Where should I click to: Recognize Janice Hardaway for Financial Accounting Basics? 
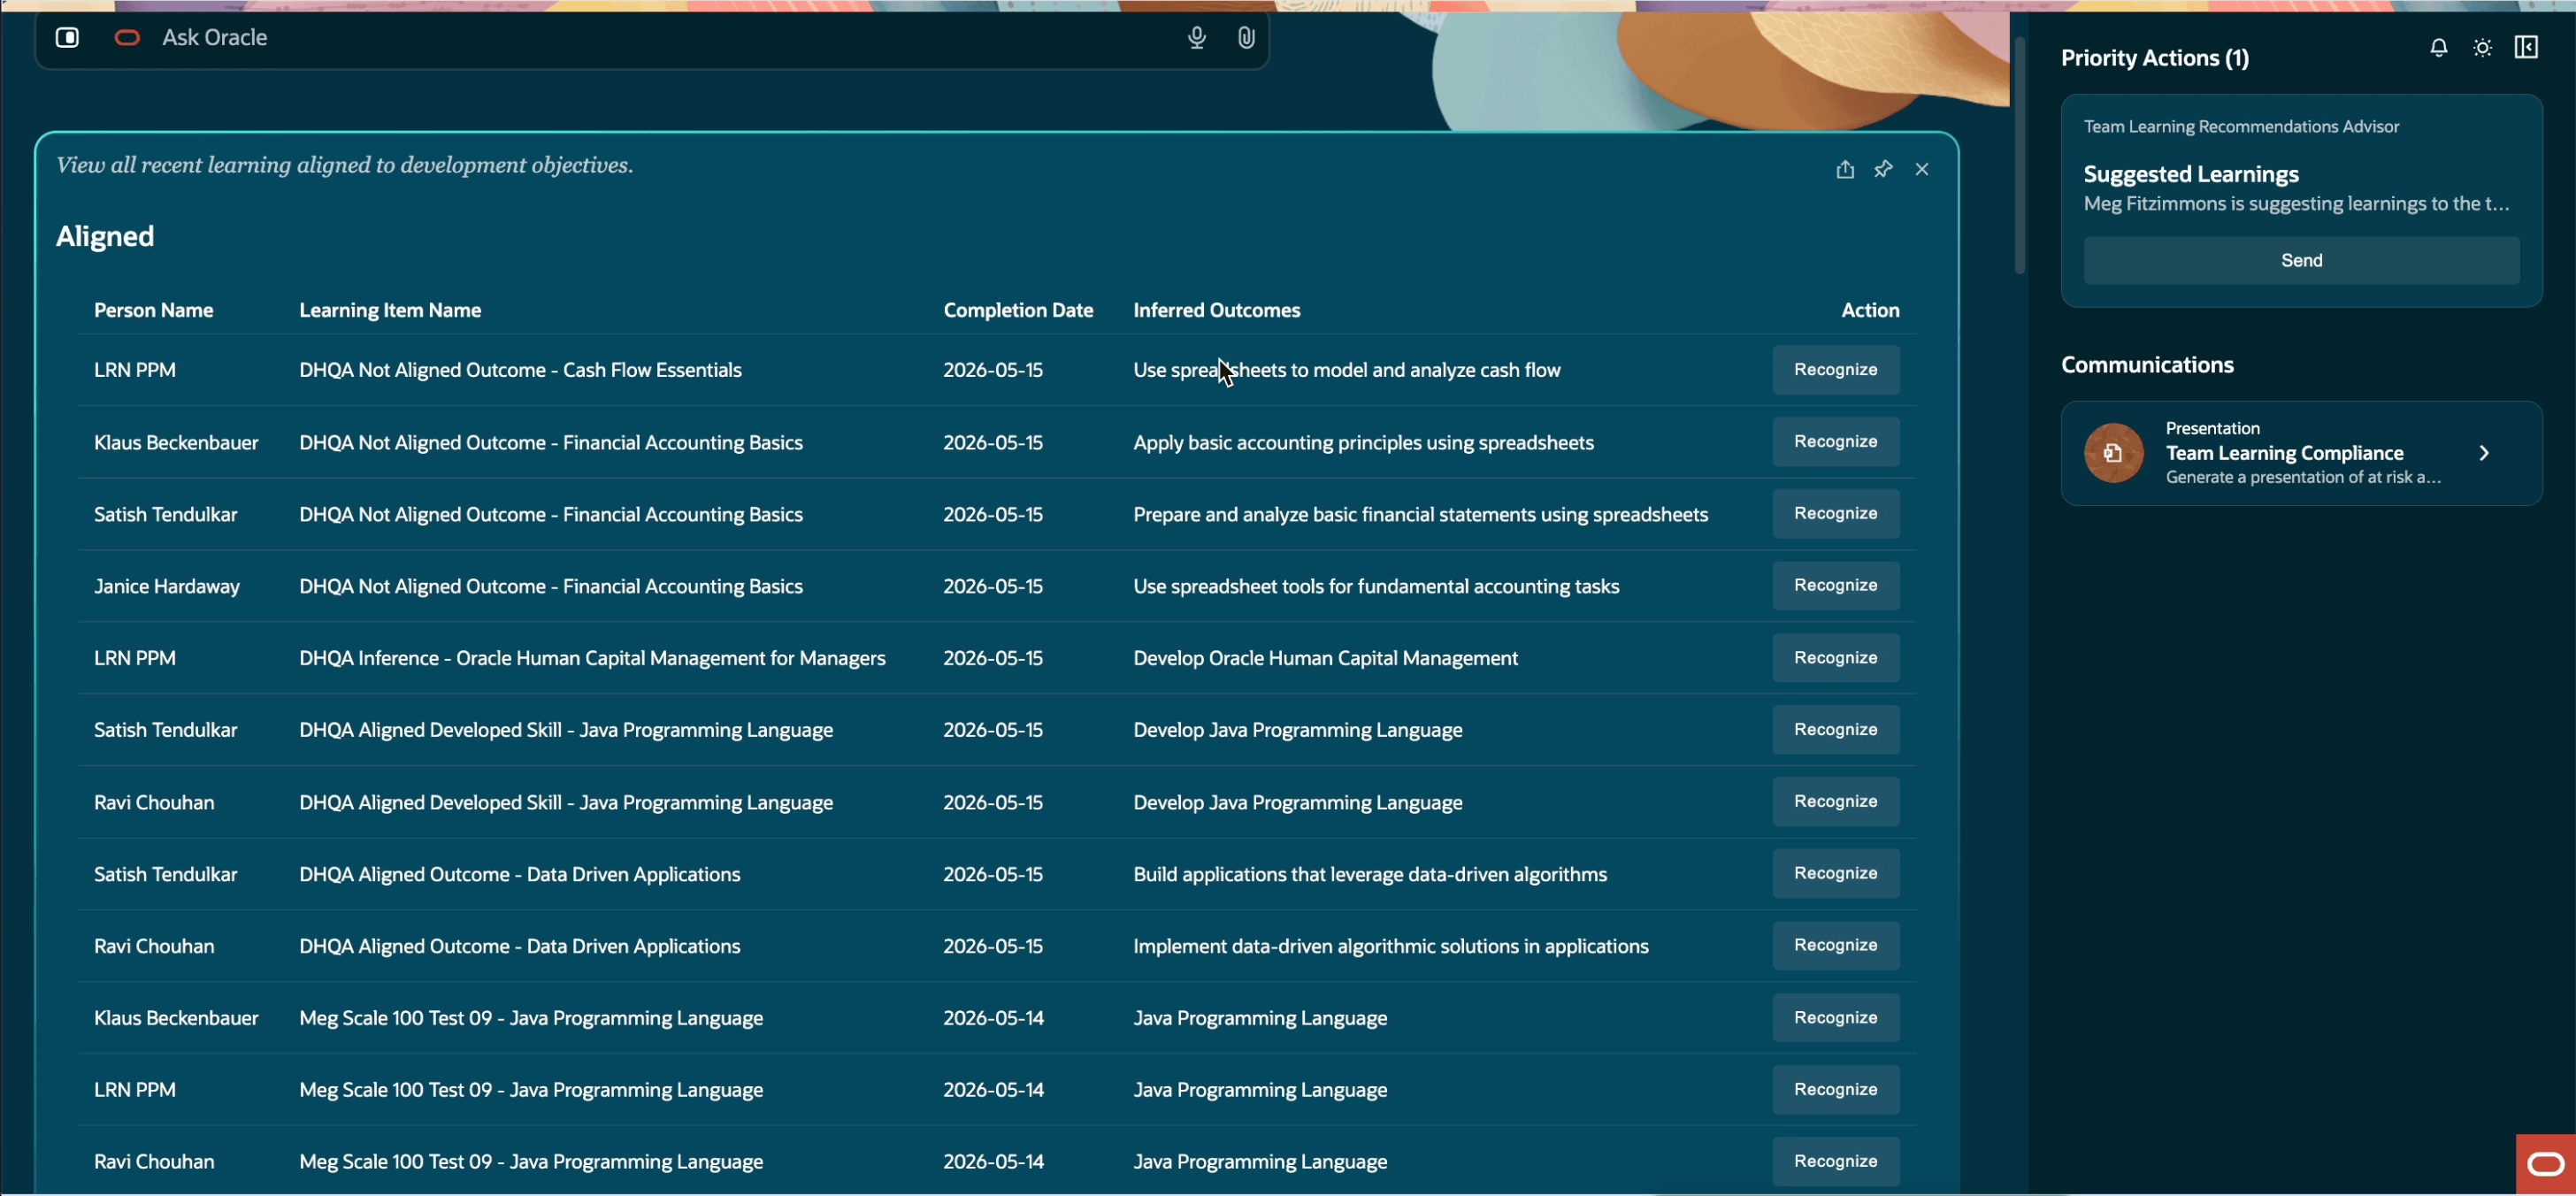(1835, 586)
